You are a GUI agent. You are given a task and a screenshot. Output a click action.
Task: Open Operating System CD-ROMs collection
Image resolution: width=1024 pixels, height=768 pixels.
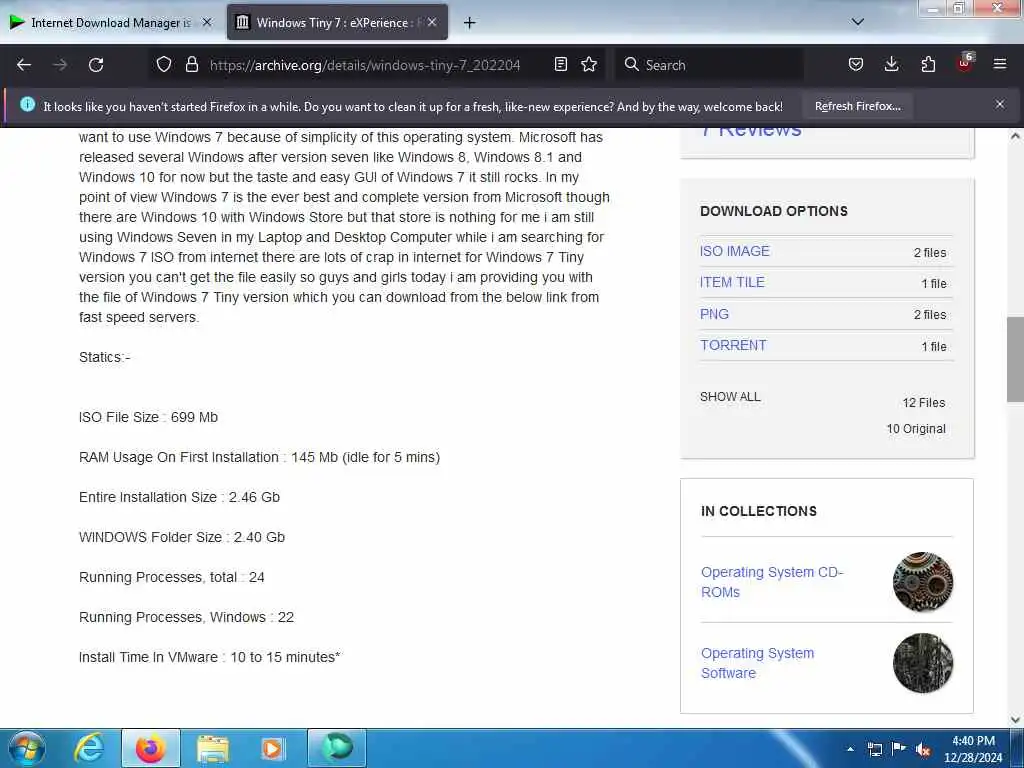772,582
